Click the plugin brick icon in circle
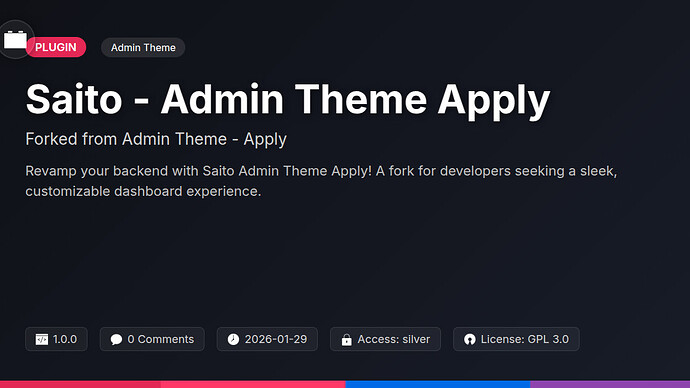The image size is (690, 388). tap(15, 40)
